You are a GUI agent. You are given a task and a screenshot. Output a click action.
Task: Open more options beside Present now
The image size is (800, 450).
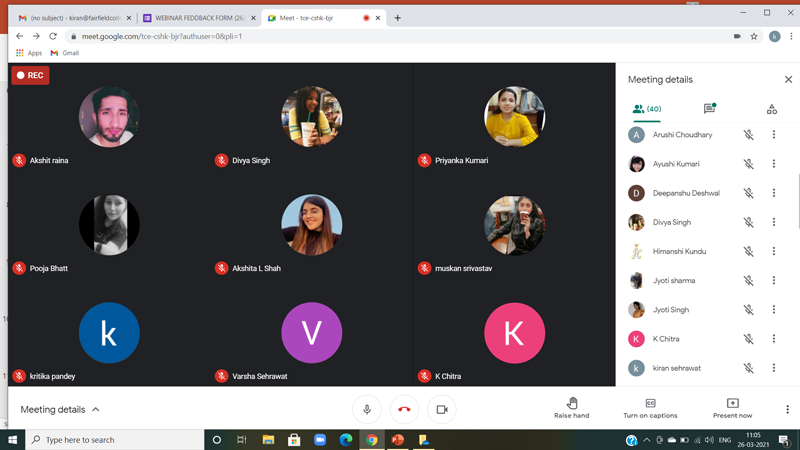787,409
